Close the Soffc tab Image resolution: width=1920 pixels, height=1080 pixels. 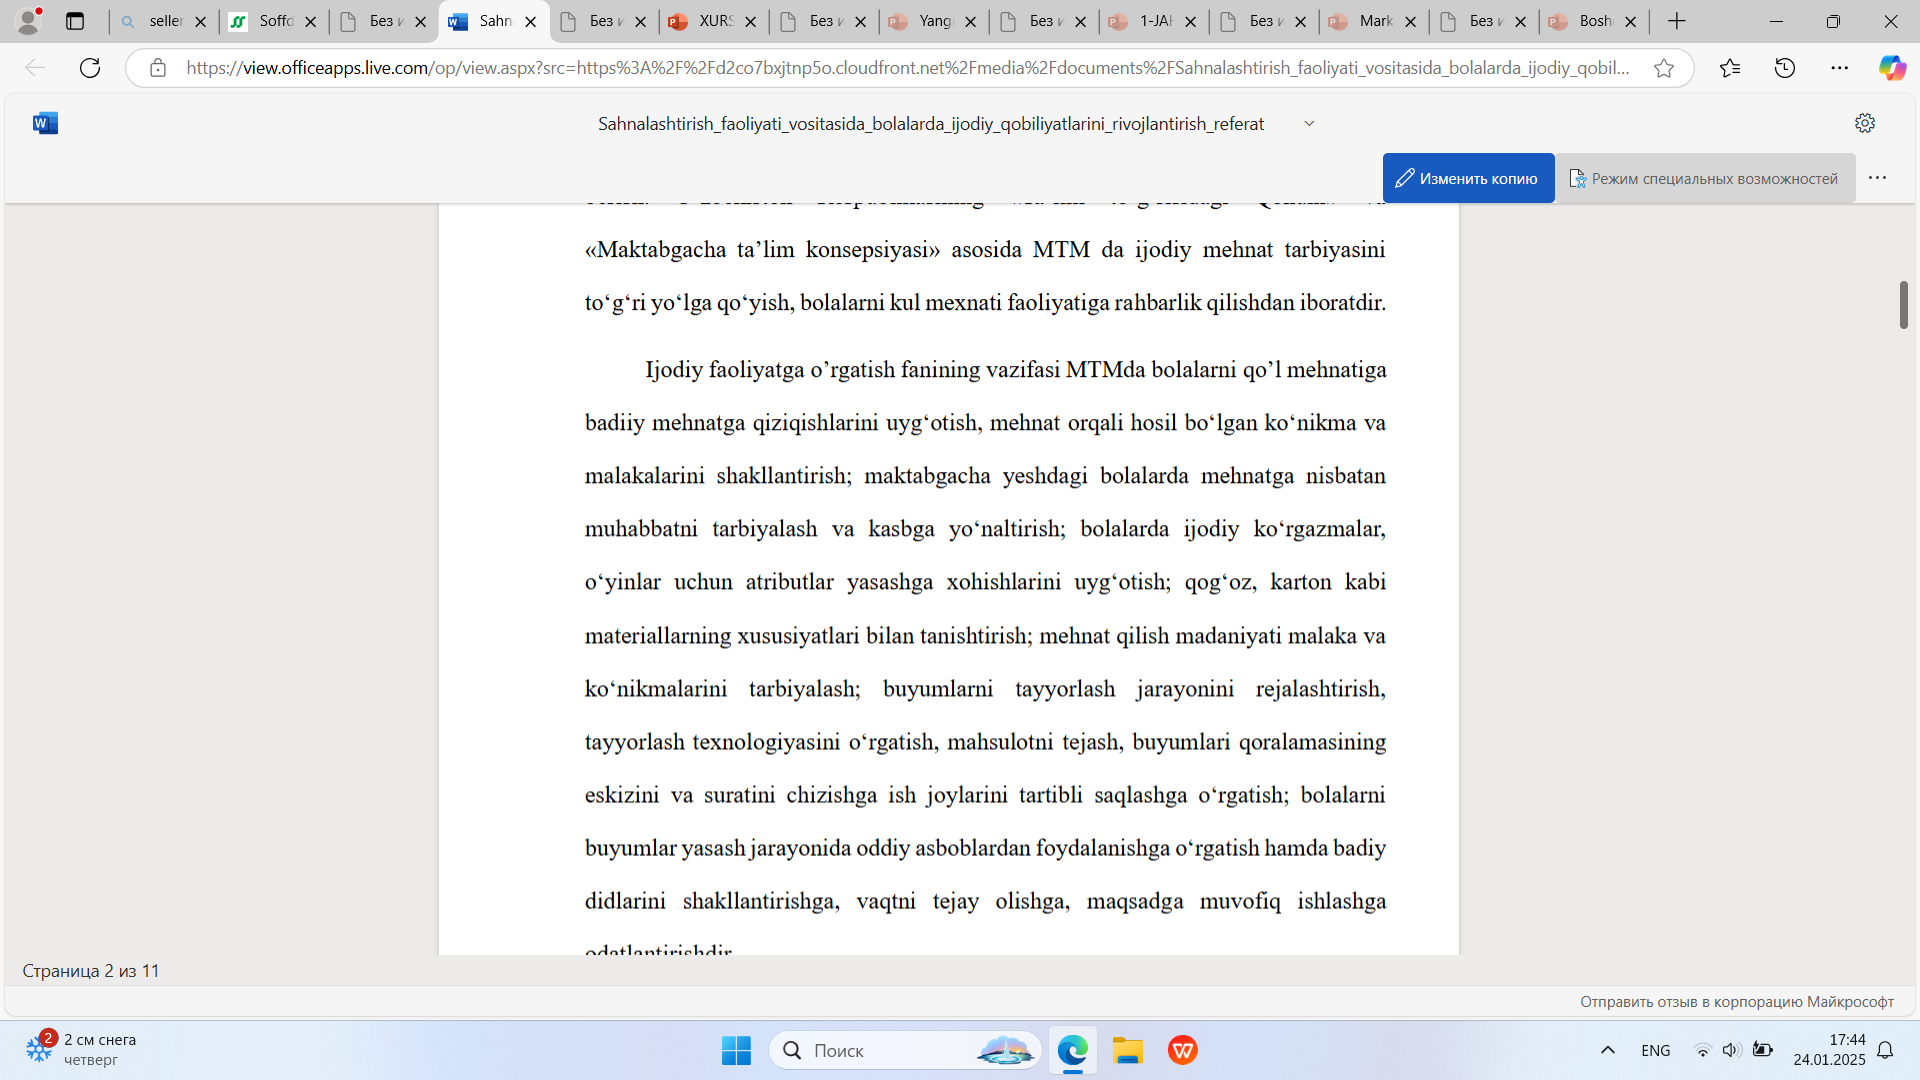point(311,21)
